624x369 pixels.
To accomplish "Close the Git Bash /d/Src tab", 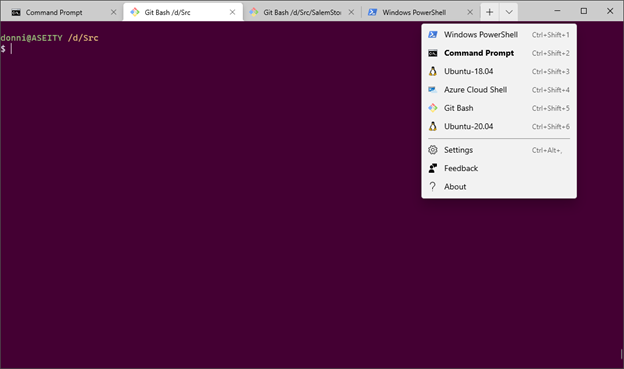I will tap(232, 12).
